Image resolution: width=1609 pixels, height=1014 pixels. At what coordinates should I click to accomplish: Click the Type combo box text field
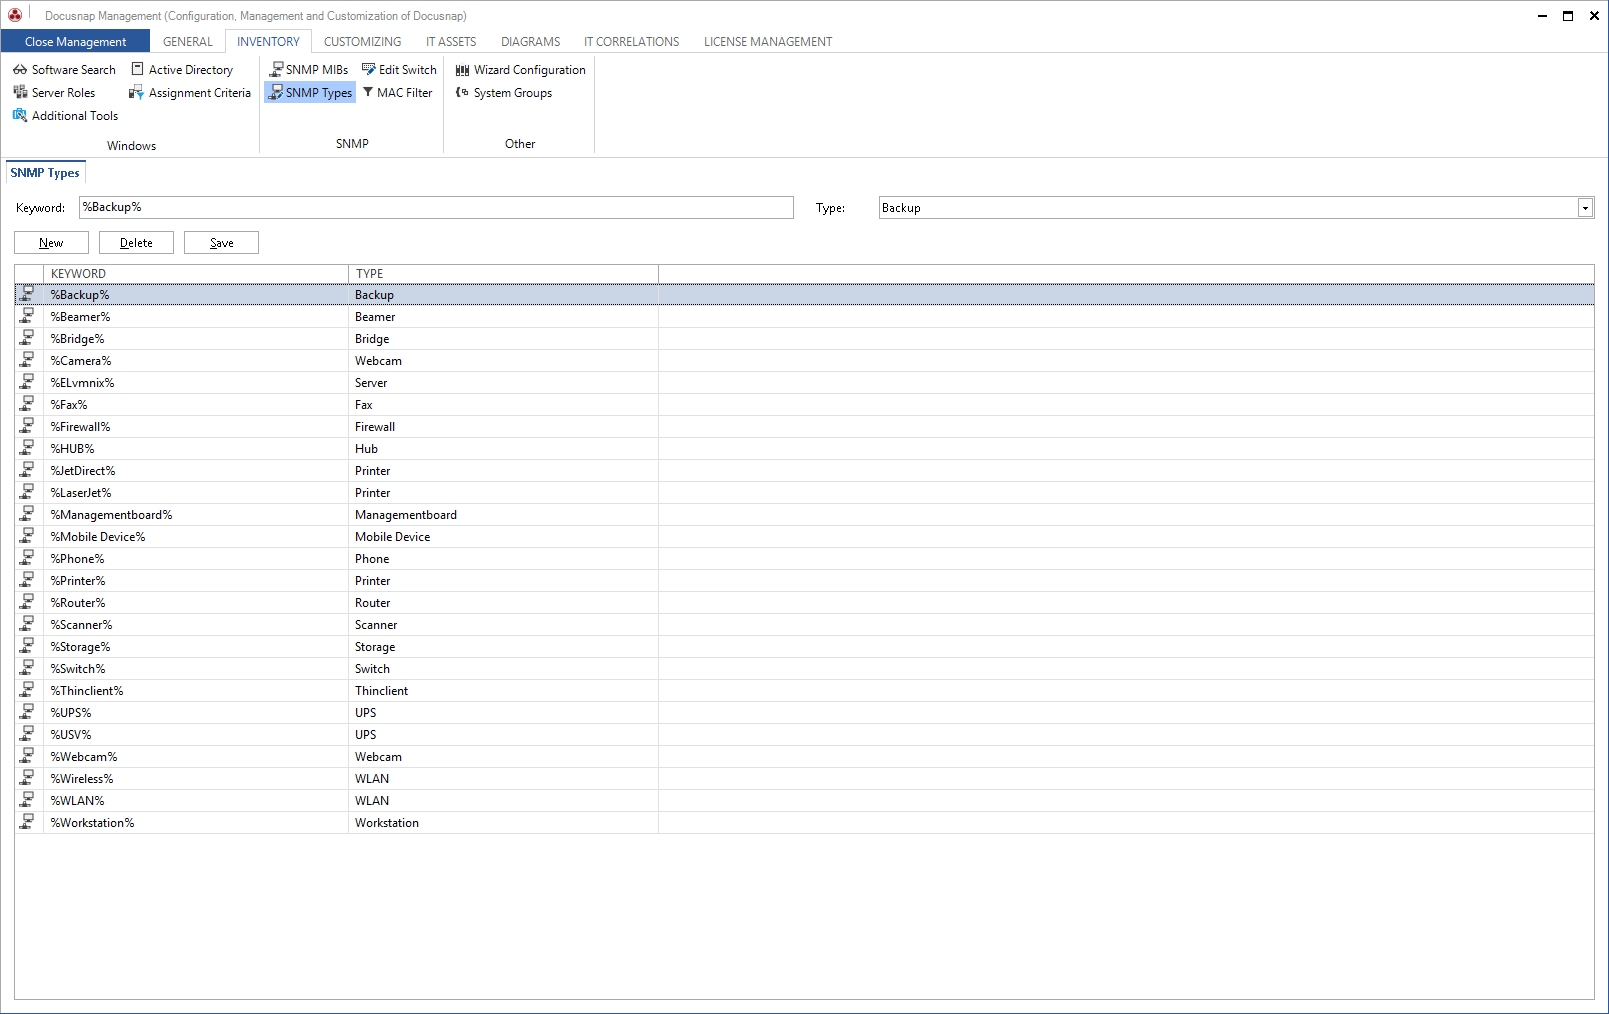coord(1228,208)
